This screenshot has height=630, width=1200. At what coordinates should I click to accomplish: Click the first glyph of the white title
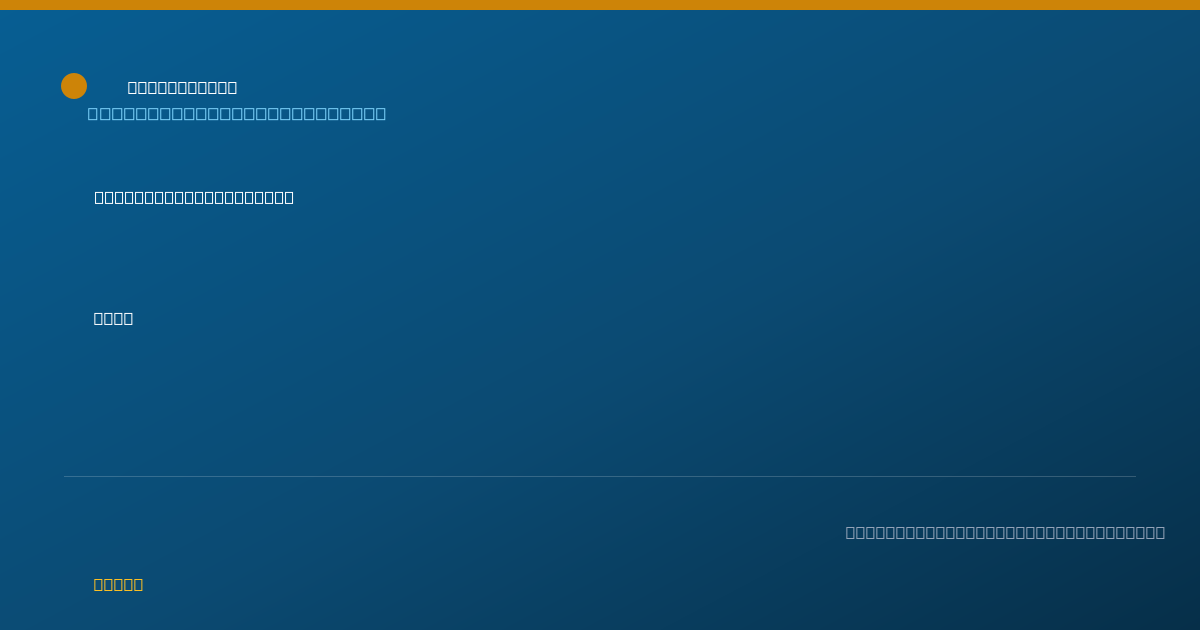[133, 88]
